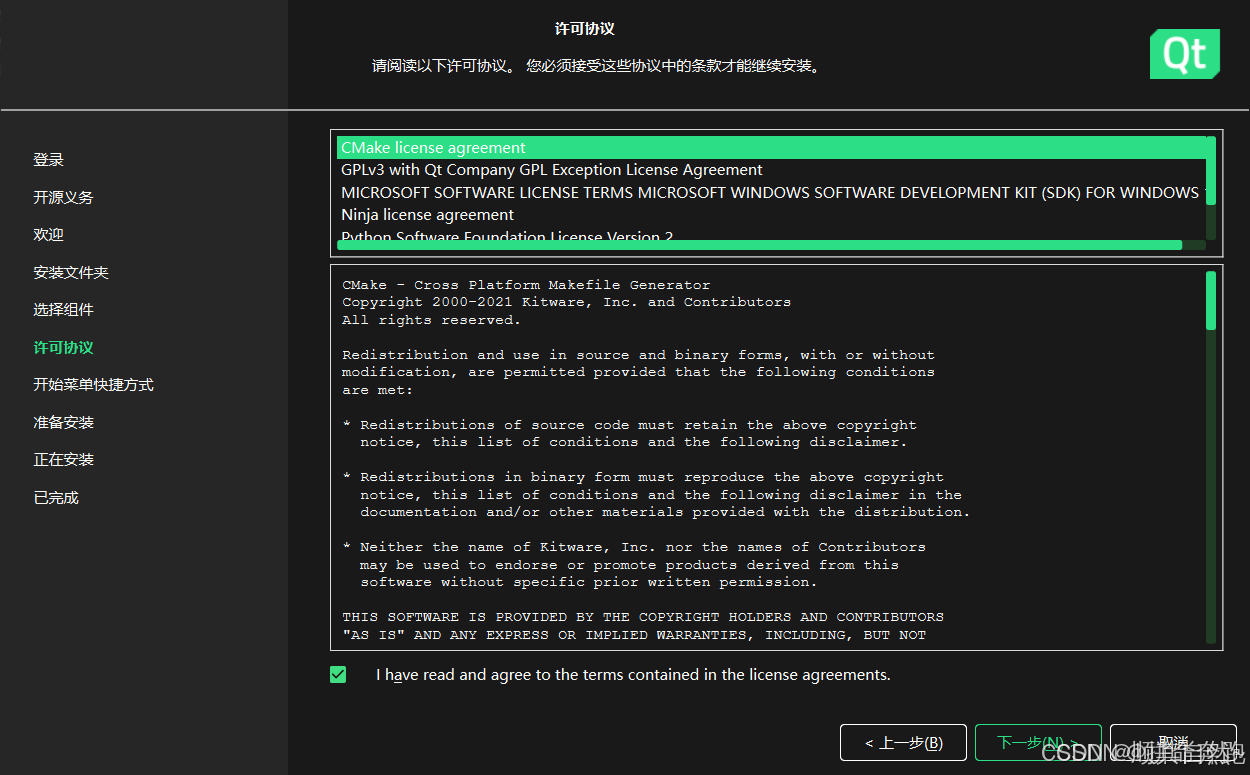
Task: Click 下一步 to proceed with installation
Action: [1038, 742]
